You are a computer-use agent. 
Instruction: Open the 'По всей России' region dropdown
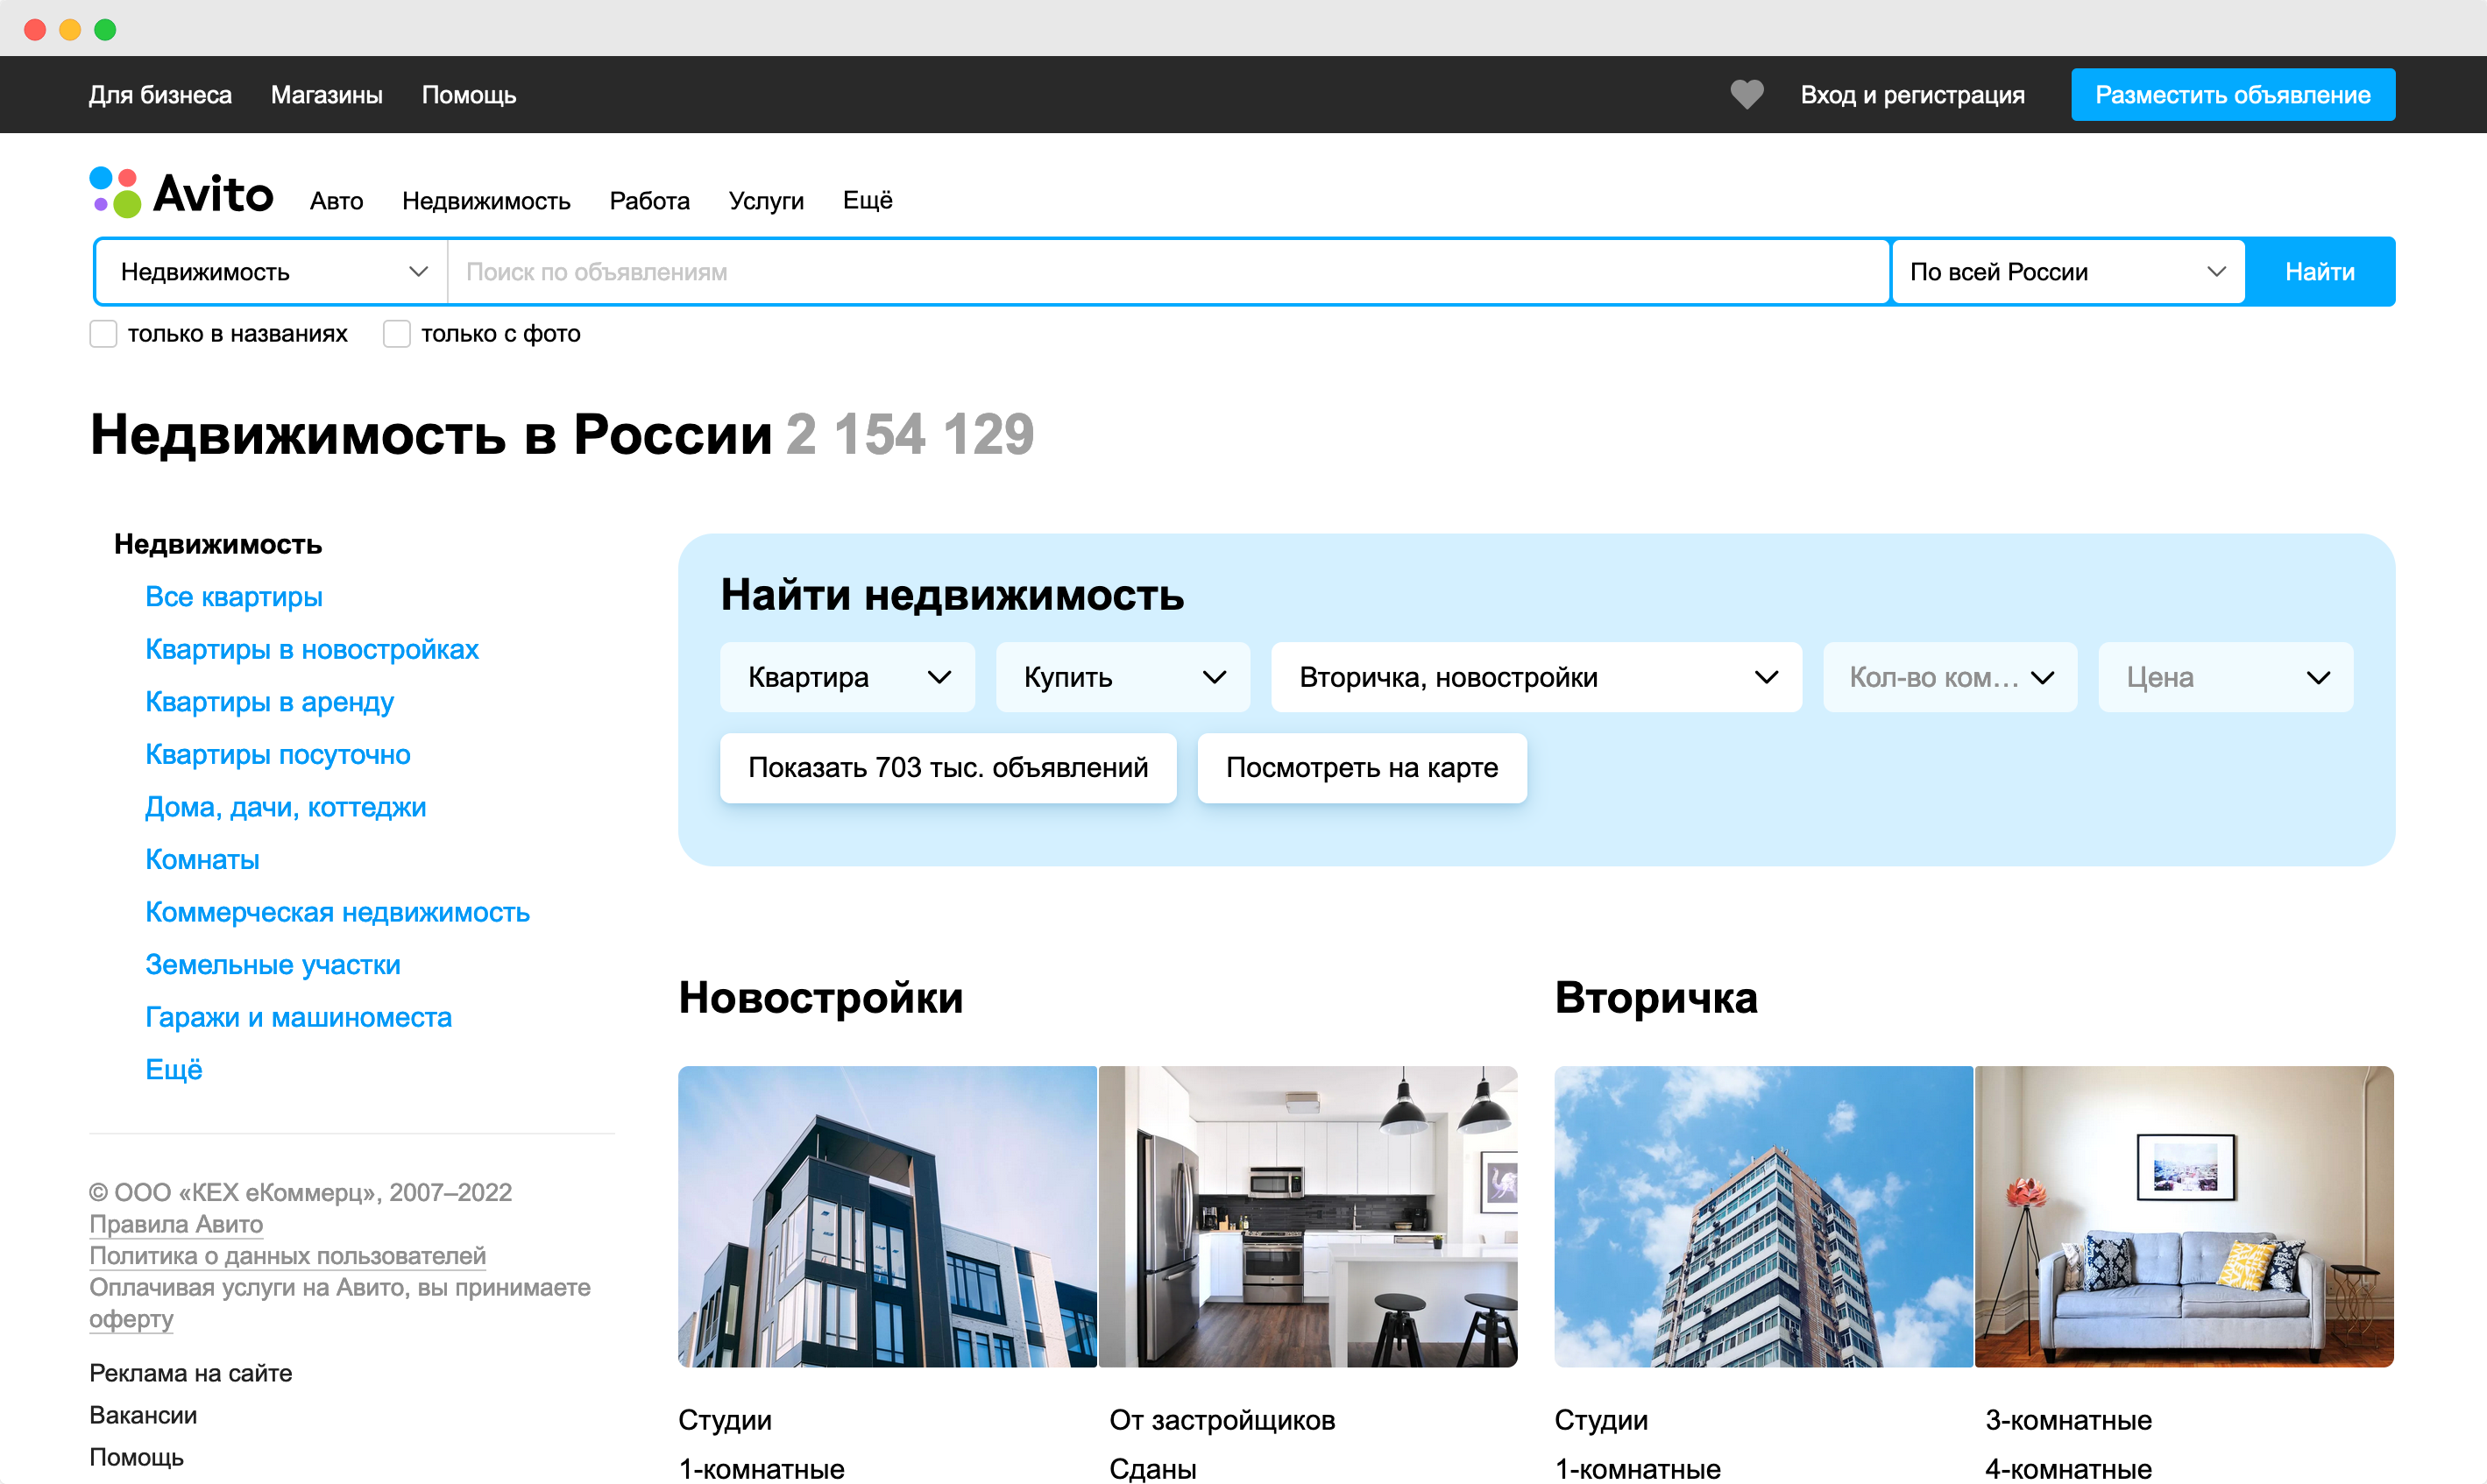pos(2067,272)
